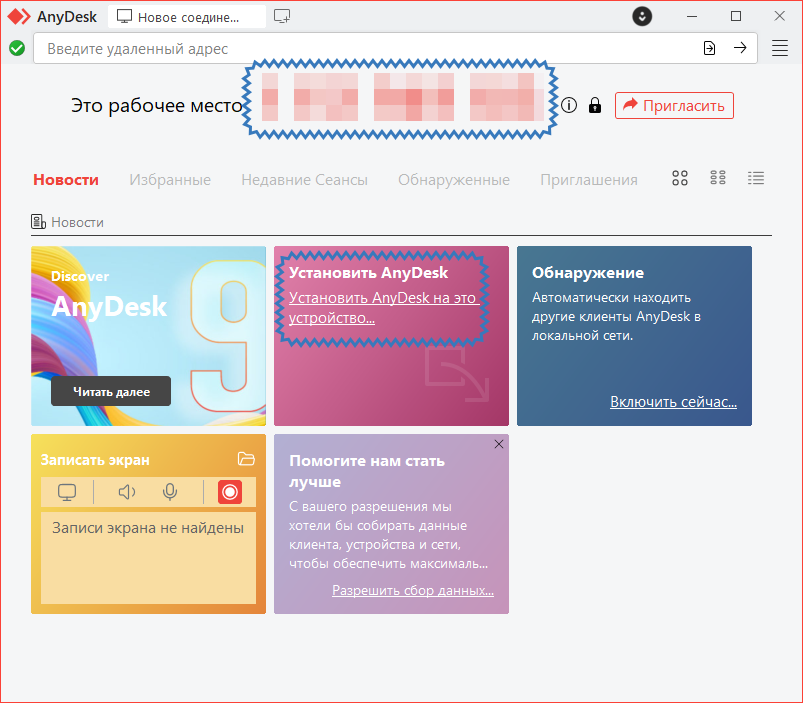Toggle microphone in screen recorder
Viewport: 803px width, 703px height.
[x=170, y=492]
